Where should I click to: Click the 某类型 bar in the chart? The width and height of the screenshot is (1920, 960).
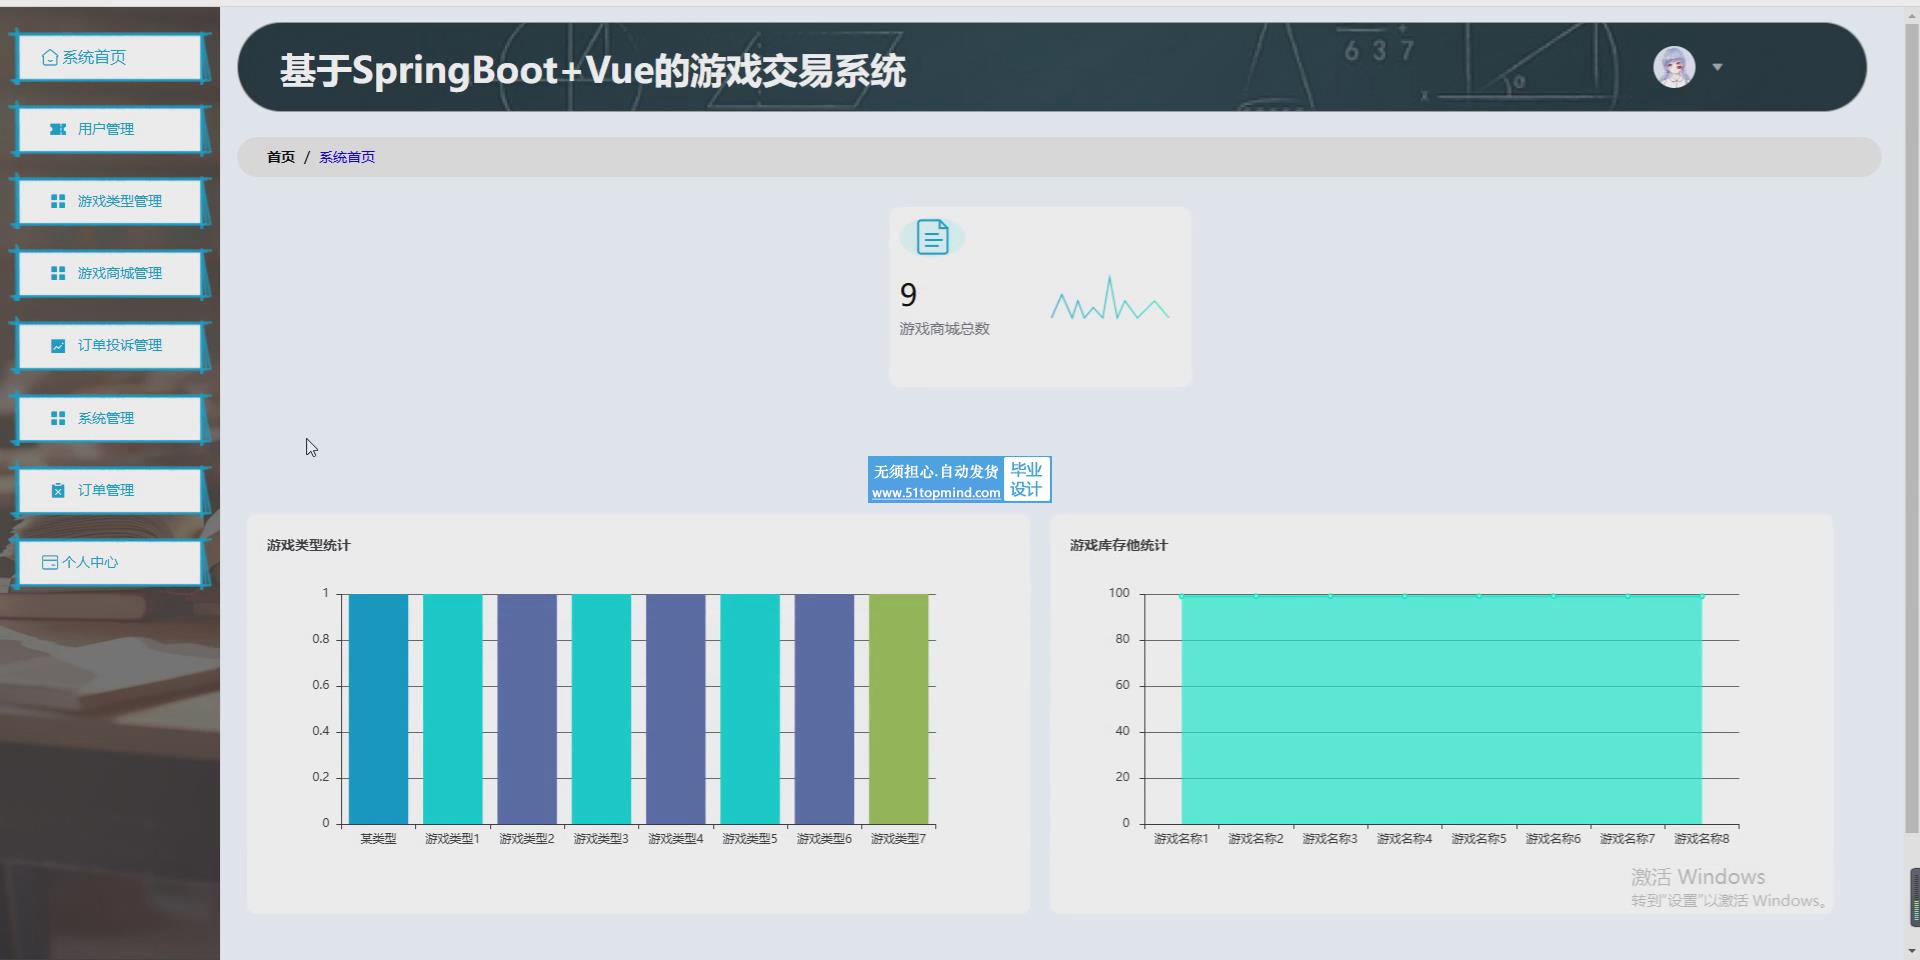(x=378, y=710)
